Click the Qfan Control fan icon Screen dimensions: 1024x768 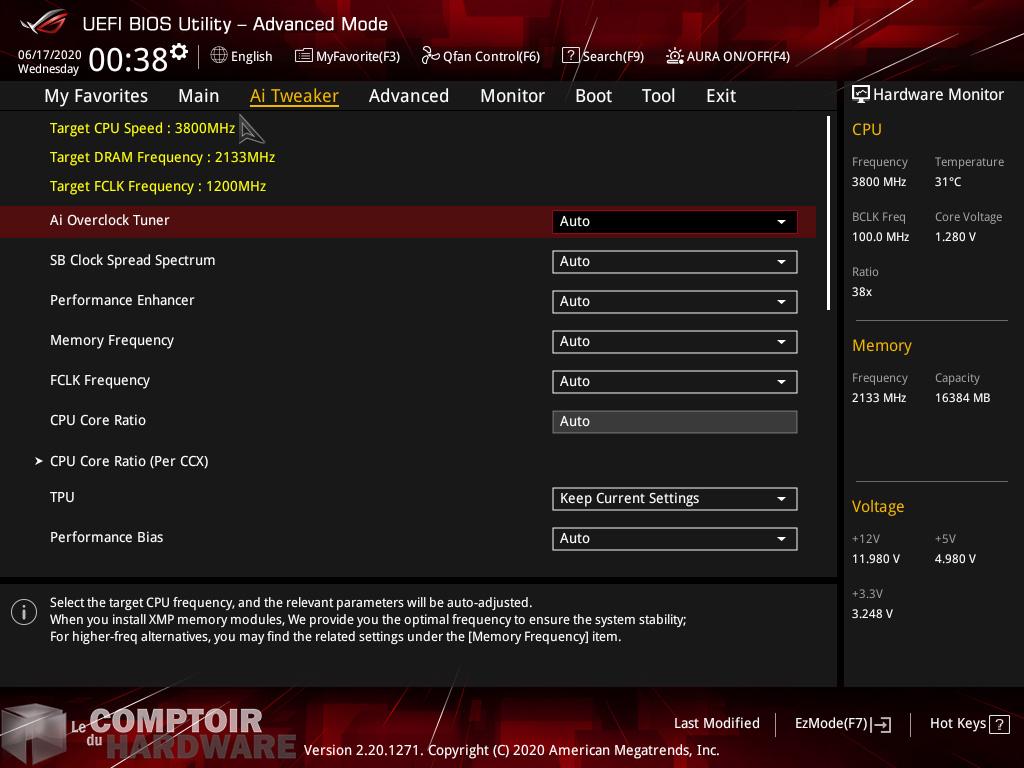point(430,56)
